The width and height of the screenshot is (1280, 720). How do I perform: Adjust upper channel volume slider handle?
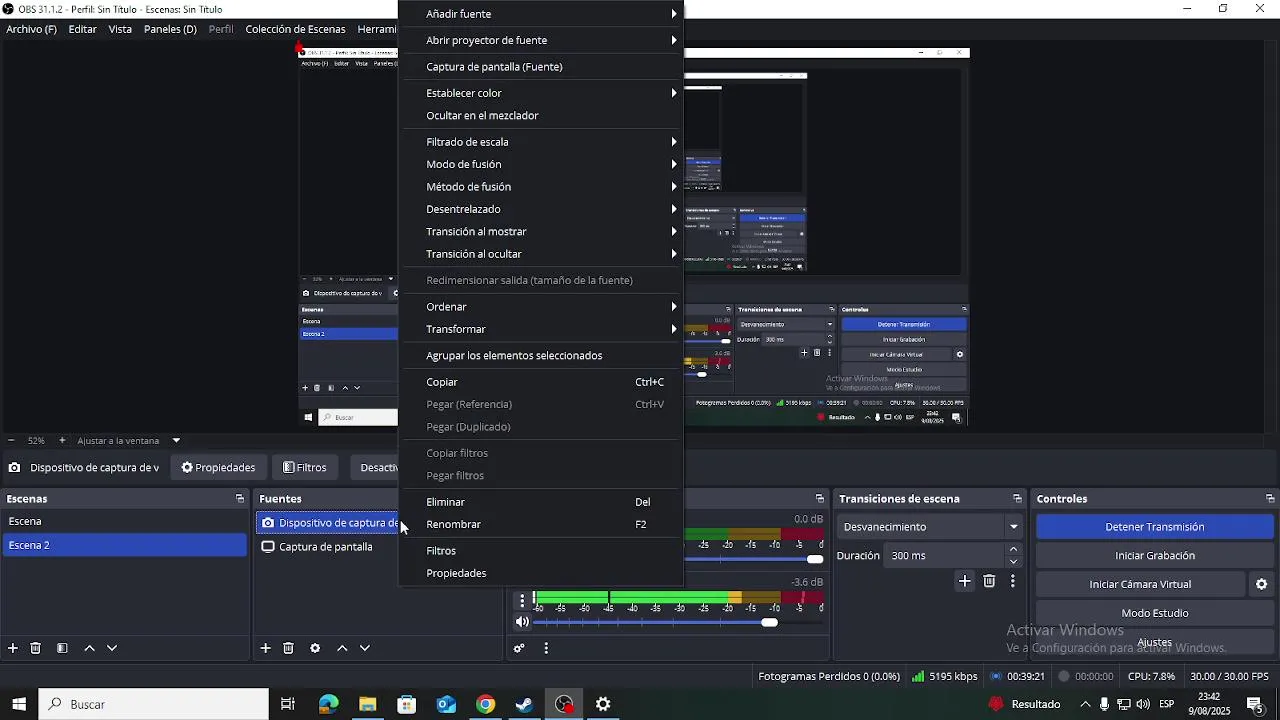point(815,559)
